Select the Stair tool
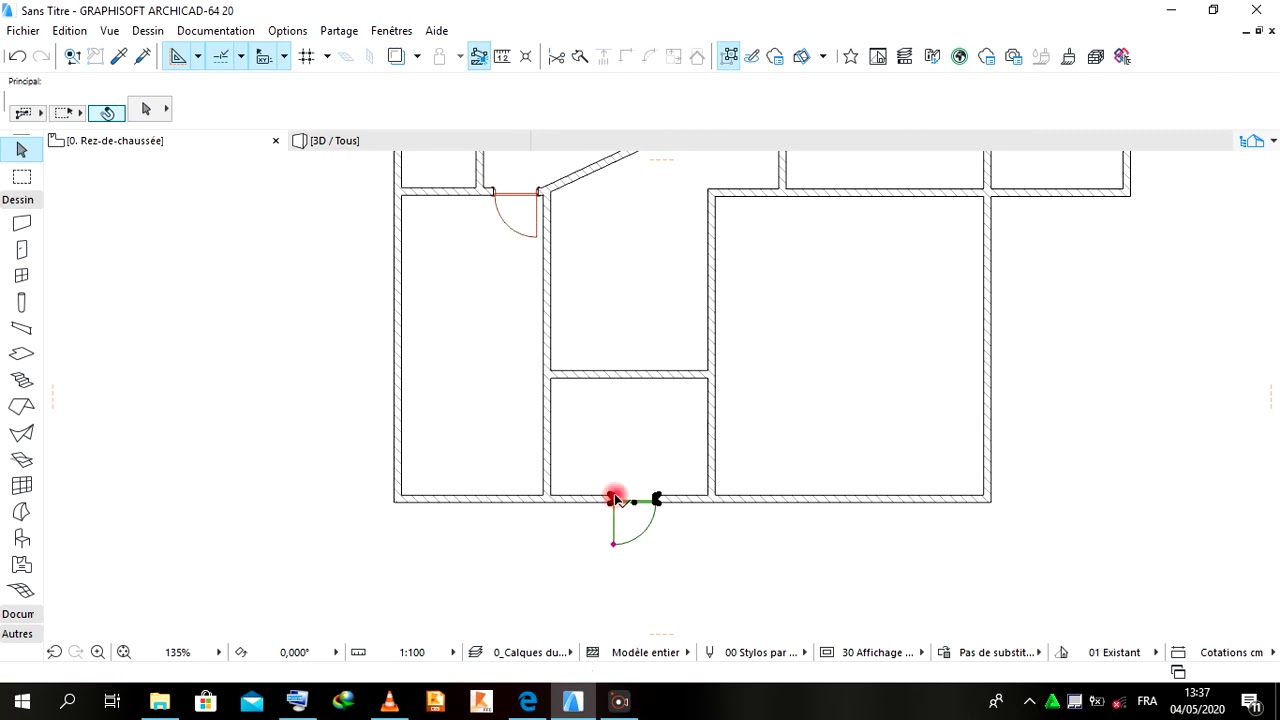This screenshot has height=720, width=1280. point(21,381)
